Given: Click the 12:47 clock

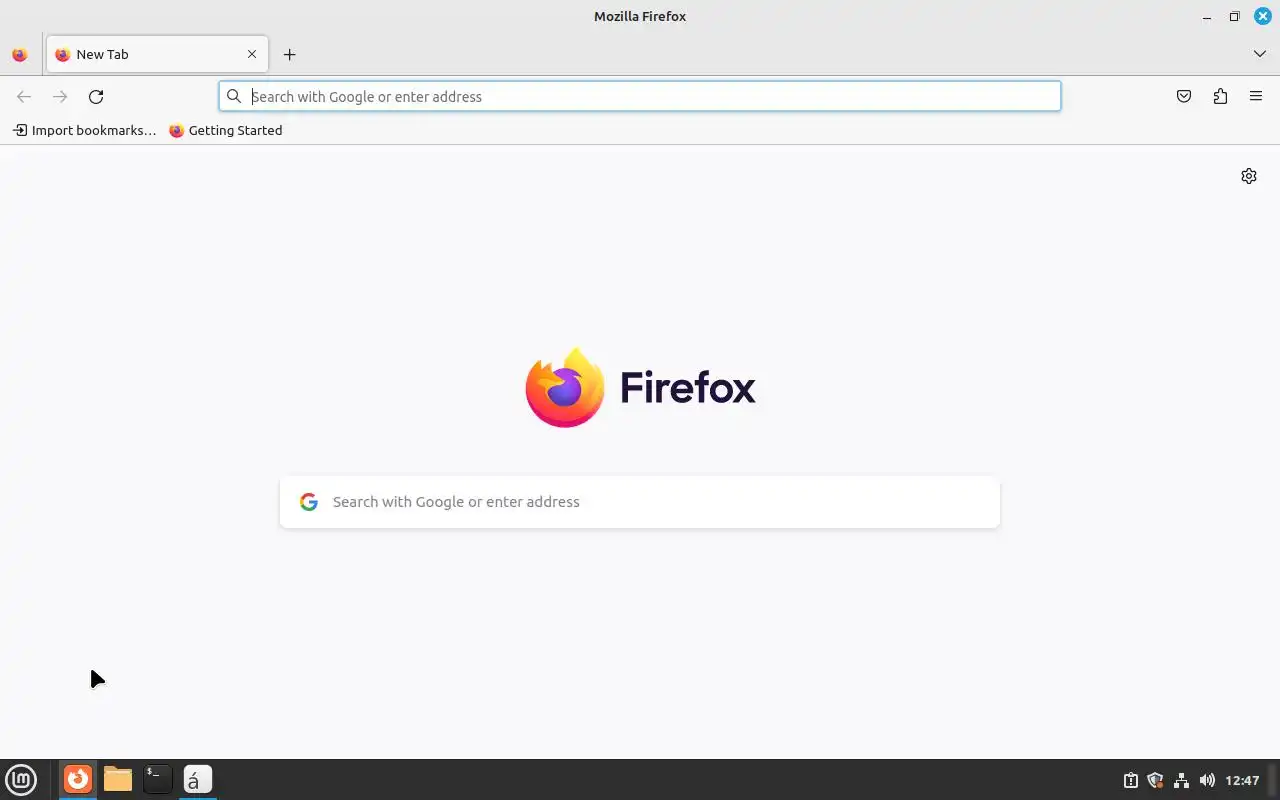Looking at the screenshot, I should pyautogui.click(x=1242, y=780).
